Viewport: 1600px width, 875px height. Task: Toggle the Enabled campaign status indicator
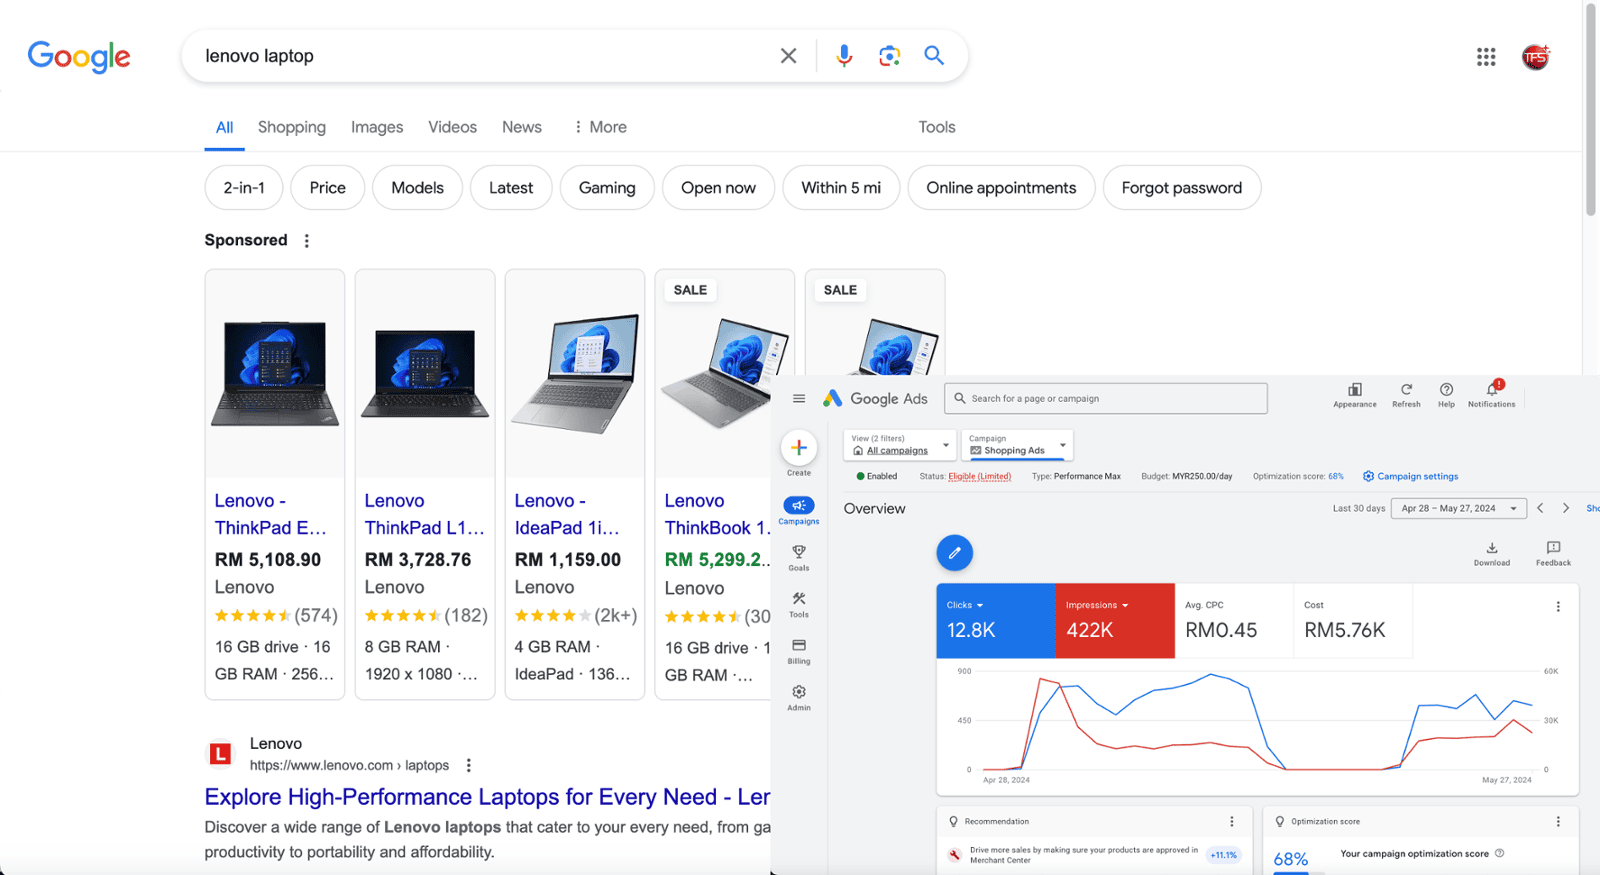pos(877,476)
